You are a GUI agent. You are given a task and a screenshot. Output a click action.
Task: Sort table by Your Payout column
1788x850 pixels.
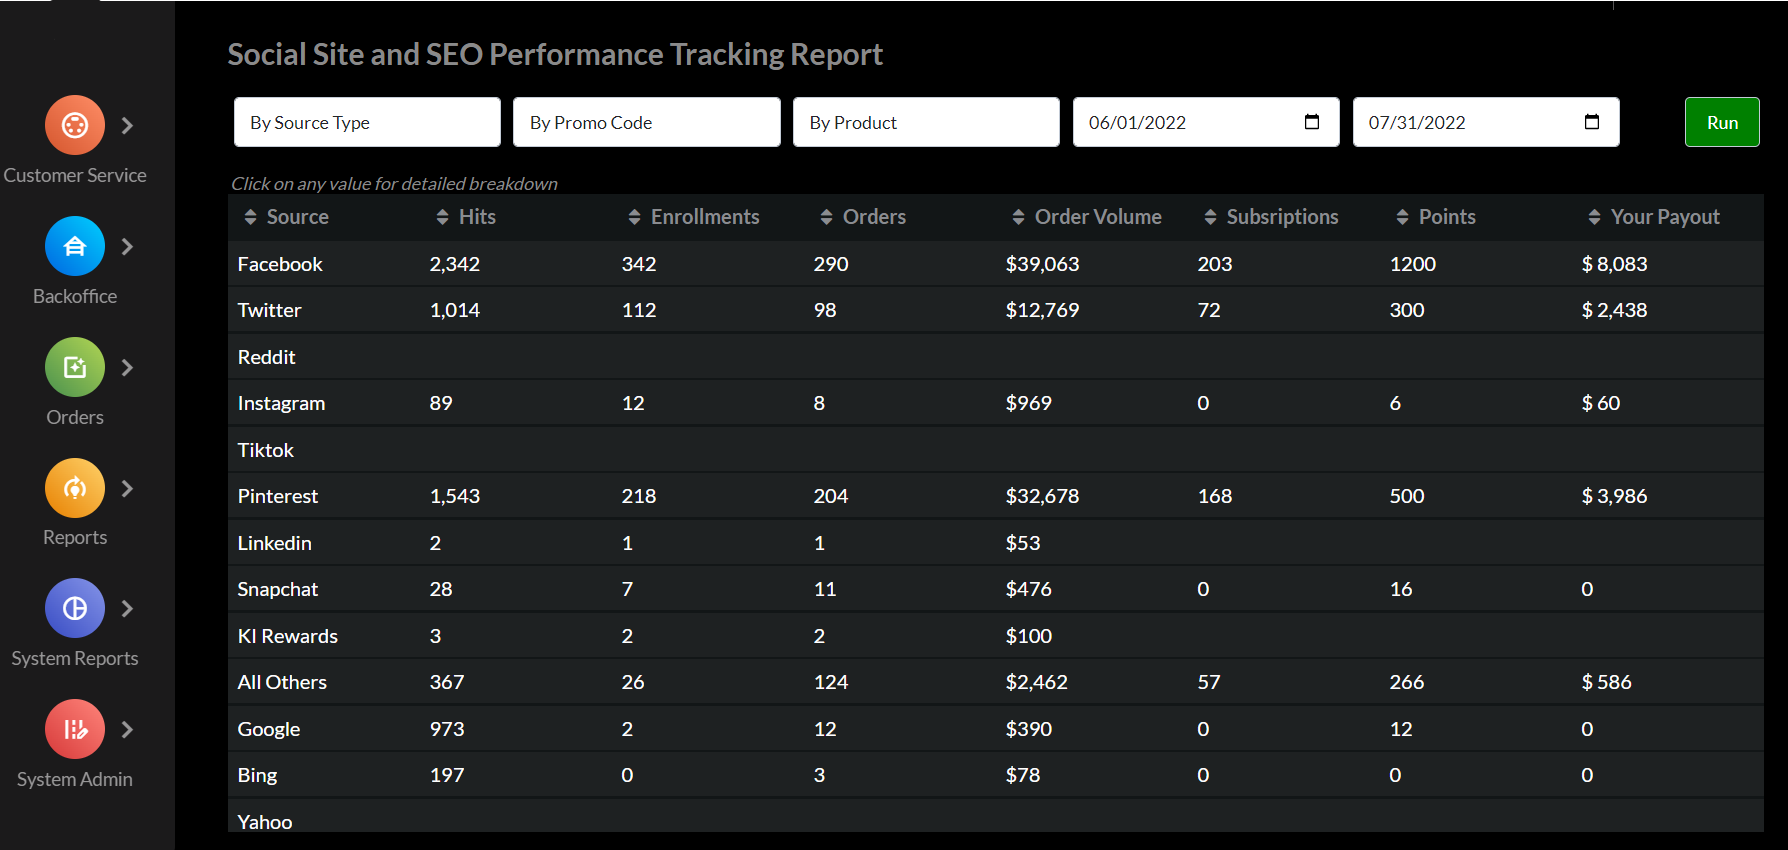tap(1594, 217)
